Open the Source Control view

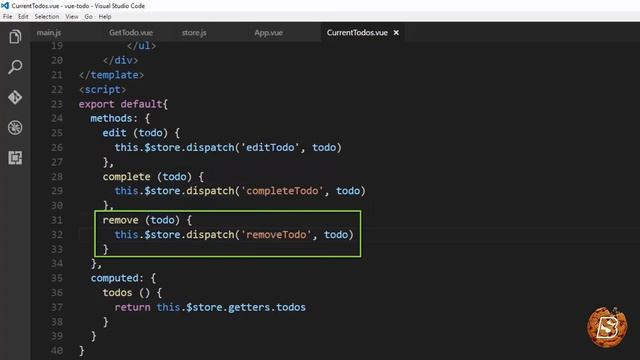coord(15,97)
